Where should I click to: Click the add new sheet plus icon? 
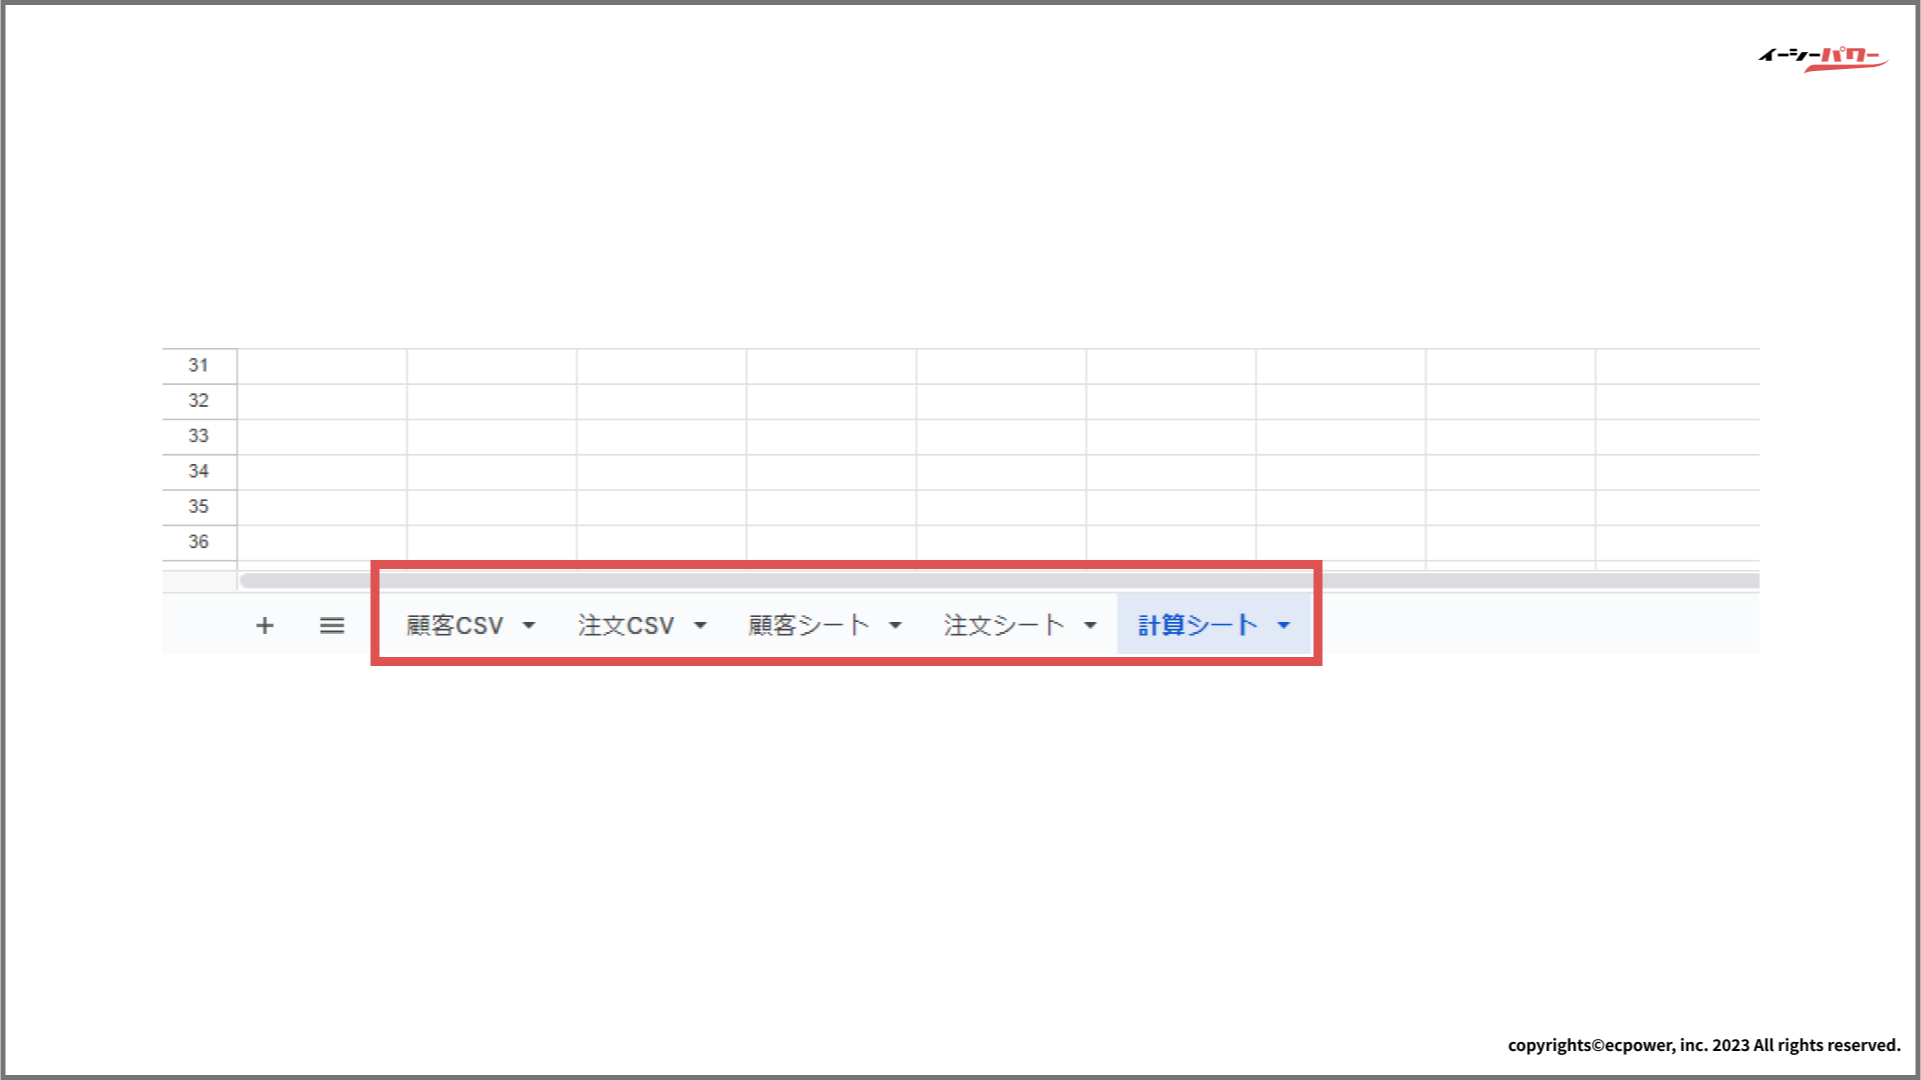[x=264, y=626]
